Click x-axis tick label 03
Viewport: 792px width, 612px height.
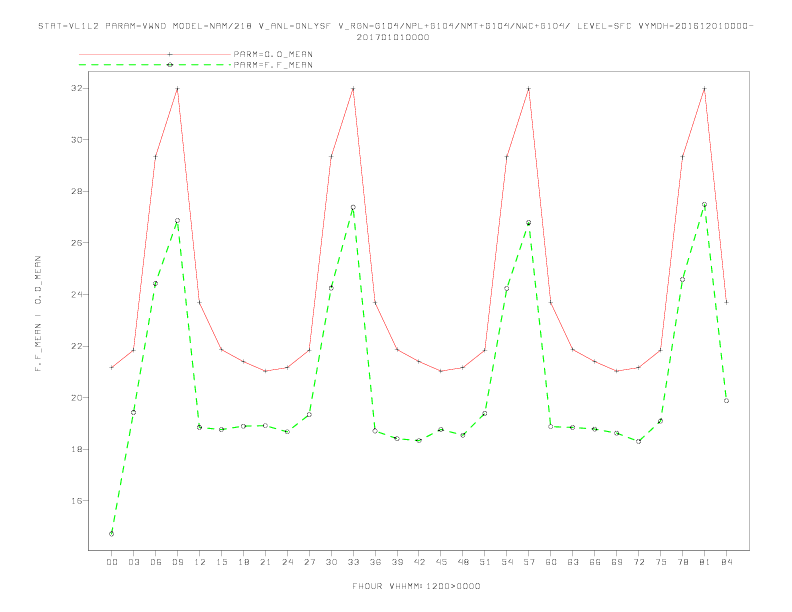pyautogui.click(x=133, y=562)
